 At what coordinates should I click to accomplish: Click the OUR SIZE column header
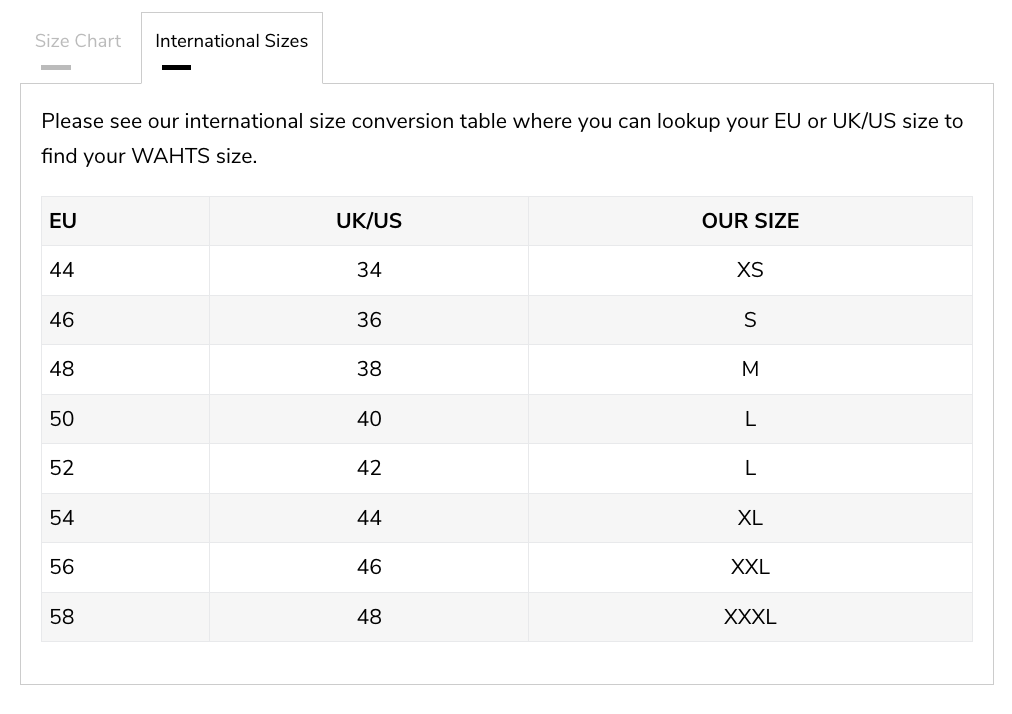[750, 221]
